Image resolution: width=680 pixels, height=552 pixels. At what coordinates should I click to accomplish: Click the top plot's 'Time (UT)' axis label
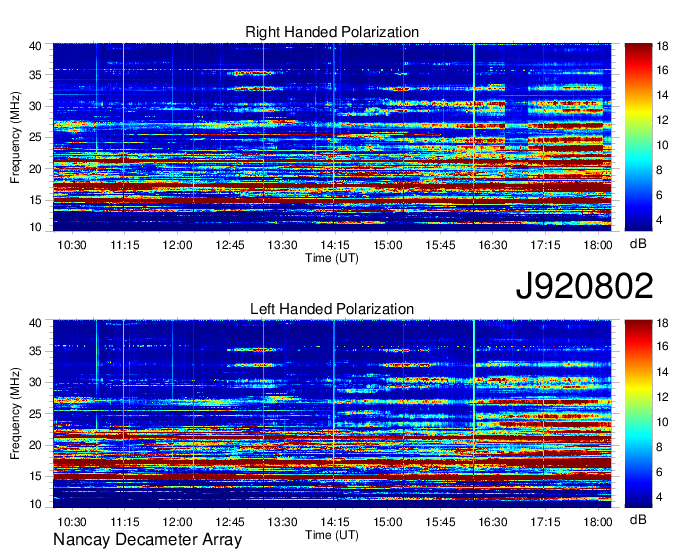click(332, 258)
